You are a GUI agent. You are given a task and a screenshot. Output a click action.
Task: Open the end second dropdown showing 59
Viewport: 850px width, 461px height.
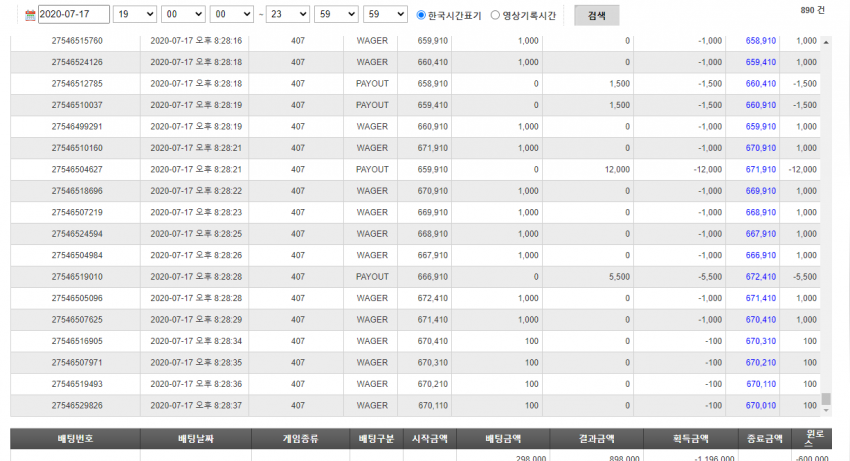(x=385, y=14)
